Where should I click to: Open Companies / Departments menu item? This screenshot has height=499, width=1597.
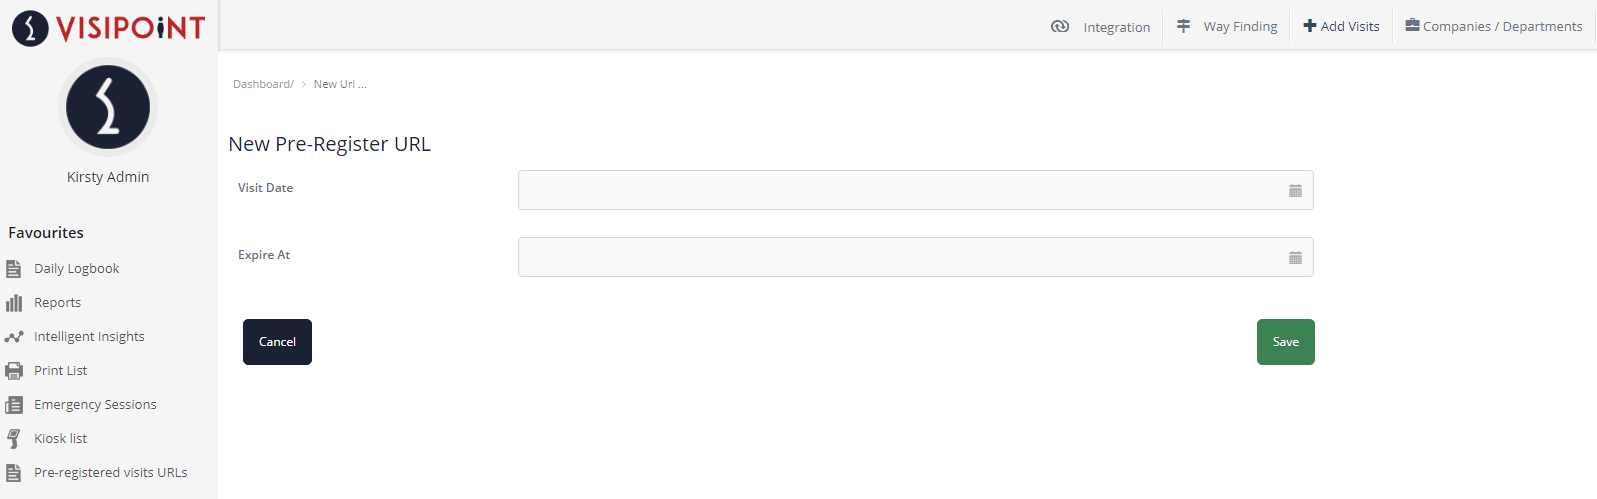pyautogui.click(x=1494, y=26)
